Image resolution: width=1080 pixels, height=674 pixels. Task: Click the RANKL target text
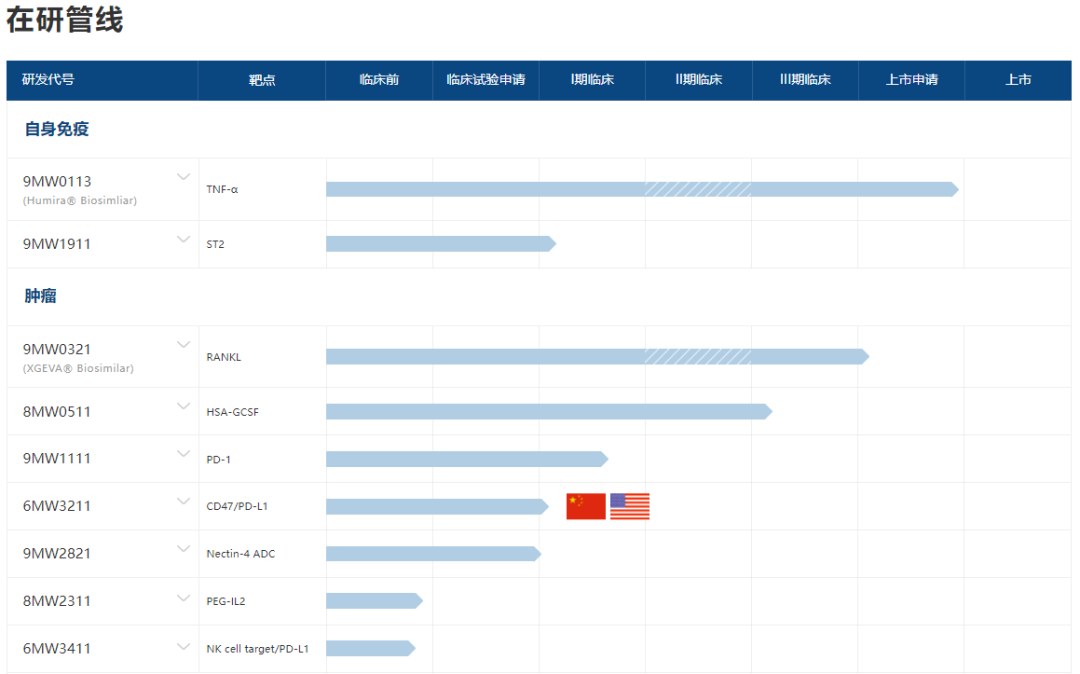point(224,357)
